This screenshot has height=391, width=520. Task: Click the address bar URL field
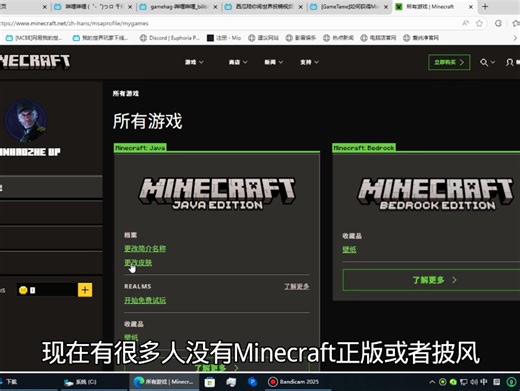(227, 23)
